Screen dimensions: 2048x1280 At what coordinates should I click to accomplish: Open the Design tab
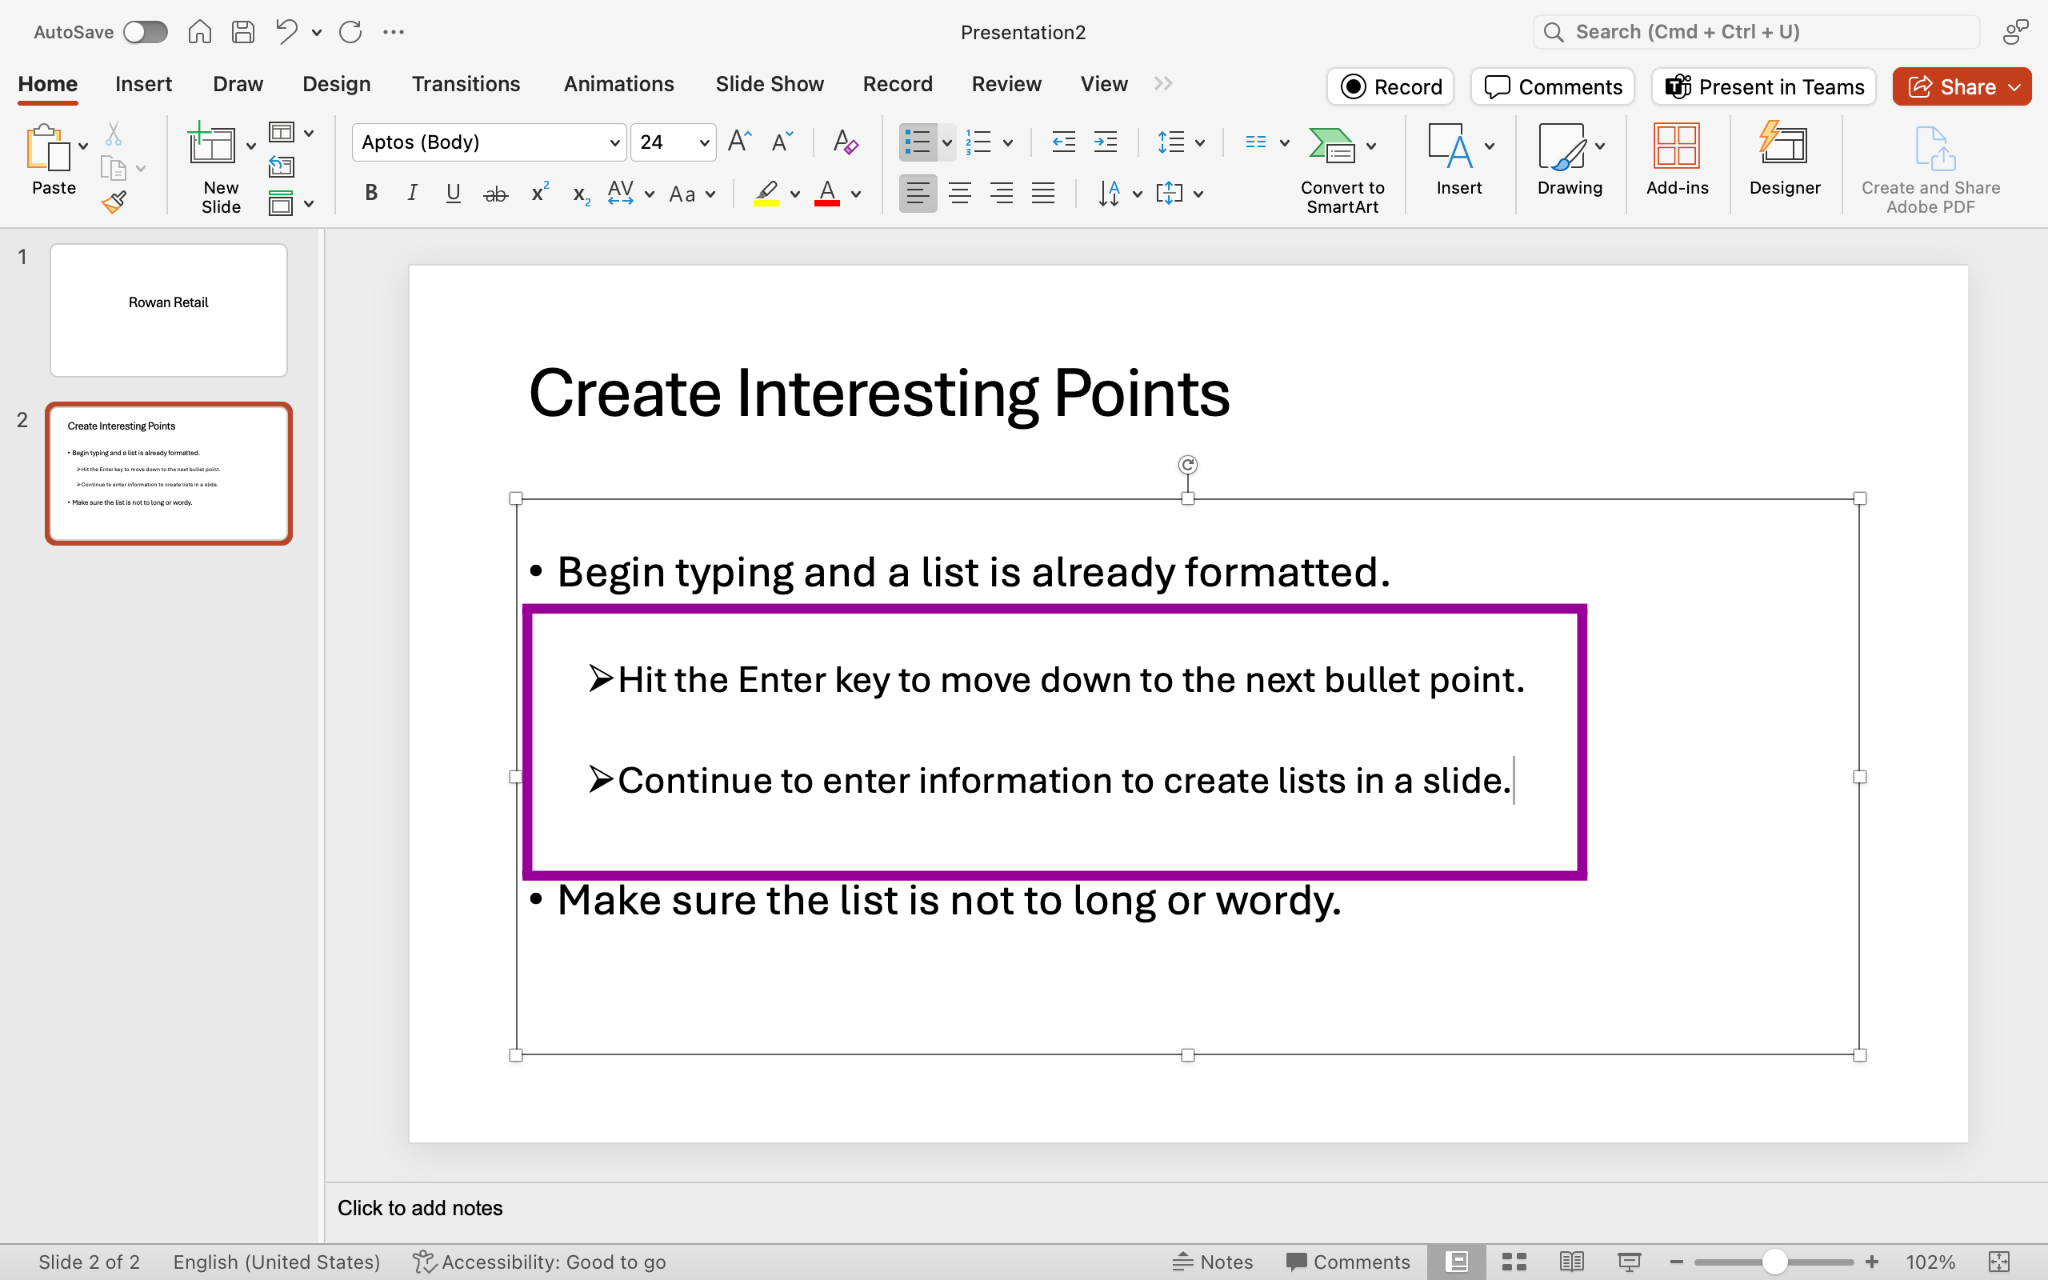336,84
